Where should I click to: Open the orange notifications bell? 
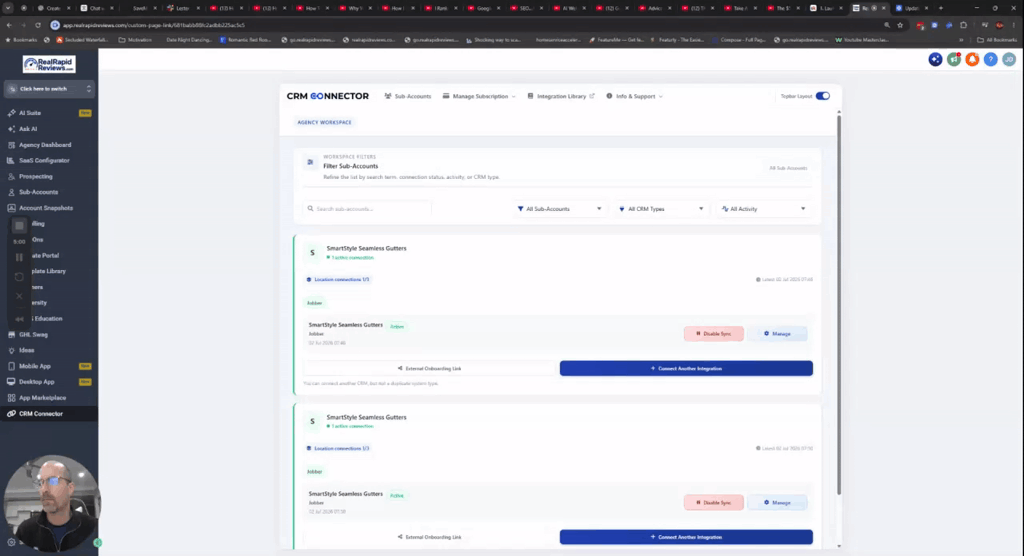pos(972,59)
